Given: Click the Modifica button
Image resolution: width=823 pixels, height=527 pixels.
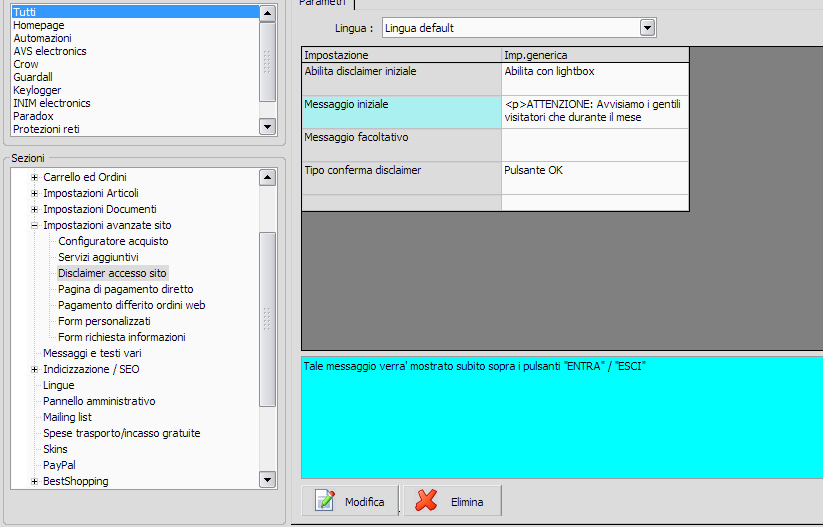Looking at the screenshot, I should pyautogui.click(x=350, y=501).
